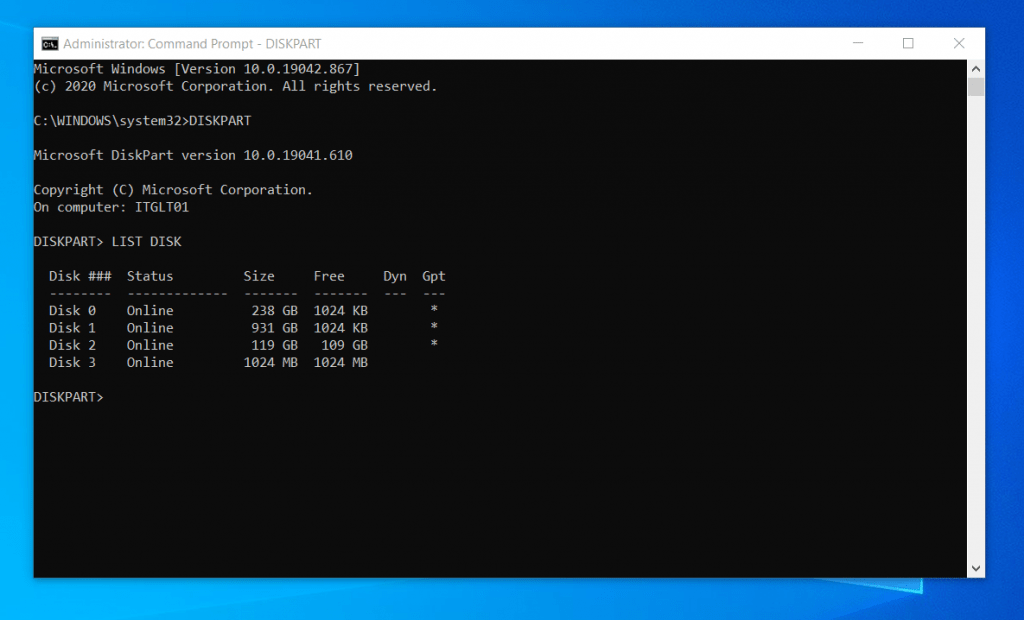Click the 'Disk ###' column header
Viewport: 1024px width, 620px height.
pyautogui.click(x=80, y=276)
